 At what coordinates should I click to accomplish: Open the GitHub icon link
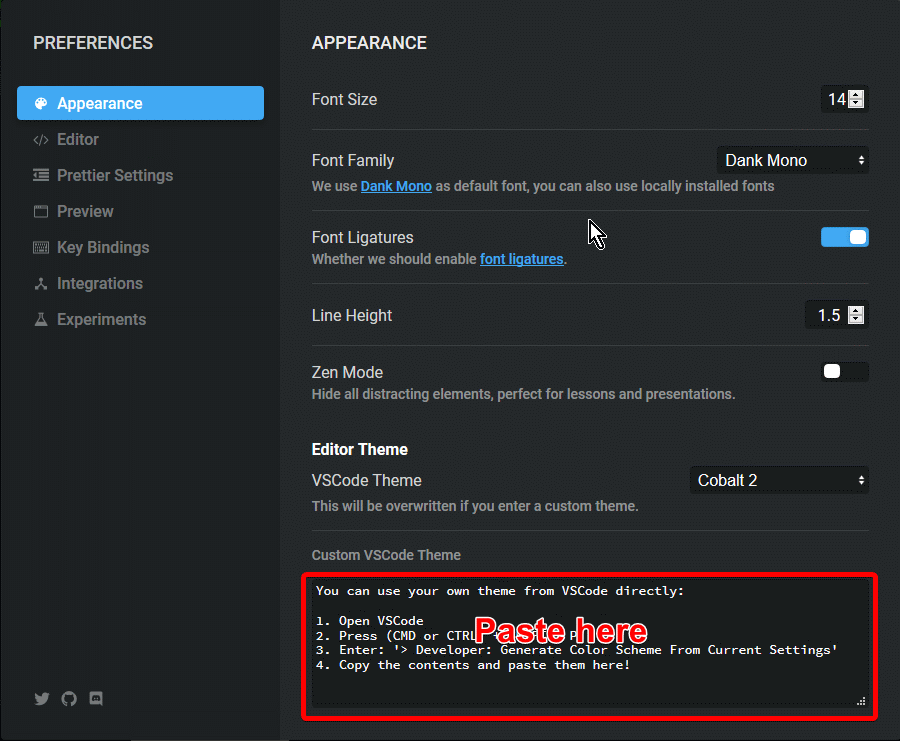coord(69,699)
